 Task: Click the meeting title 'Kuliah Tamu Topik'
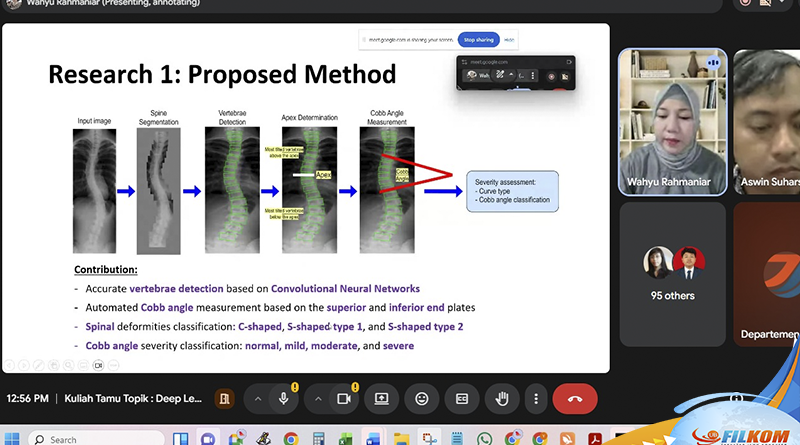[133, 399]
